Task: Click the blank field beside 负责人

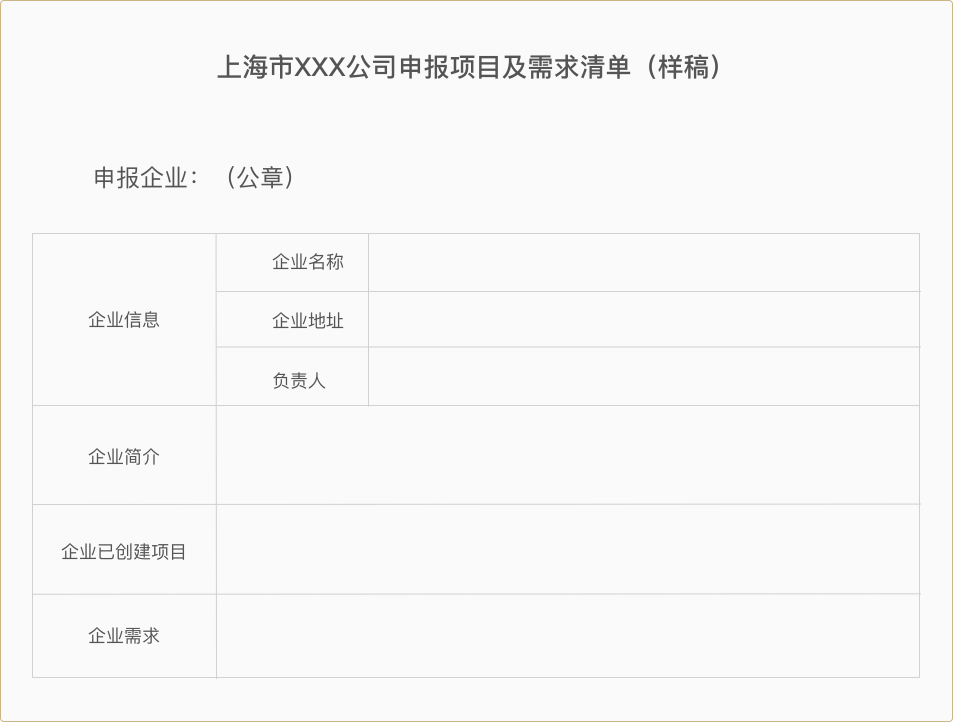Action: coord(643,377)
